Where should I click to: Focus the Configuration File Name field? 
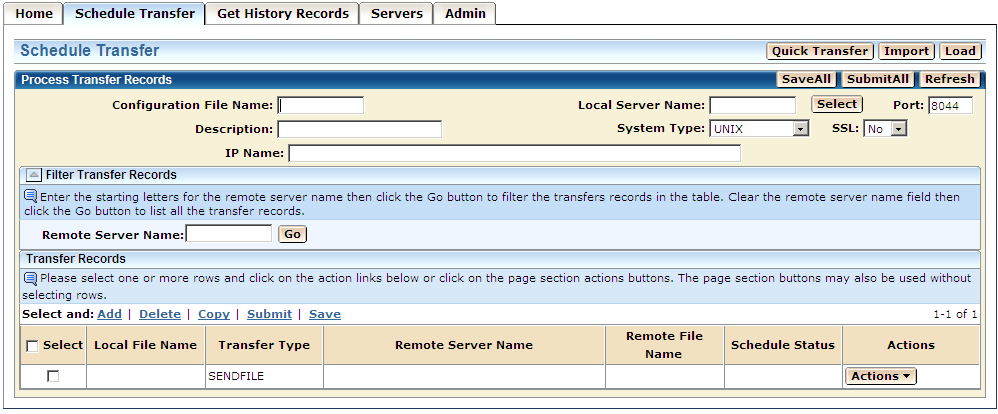click(321, 105)
